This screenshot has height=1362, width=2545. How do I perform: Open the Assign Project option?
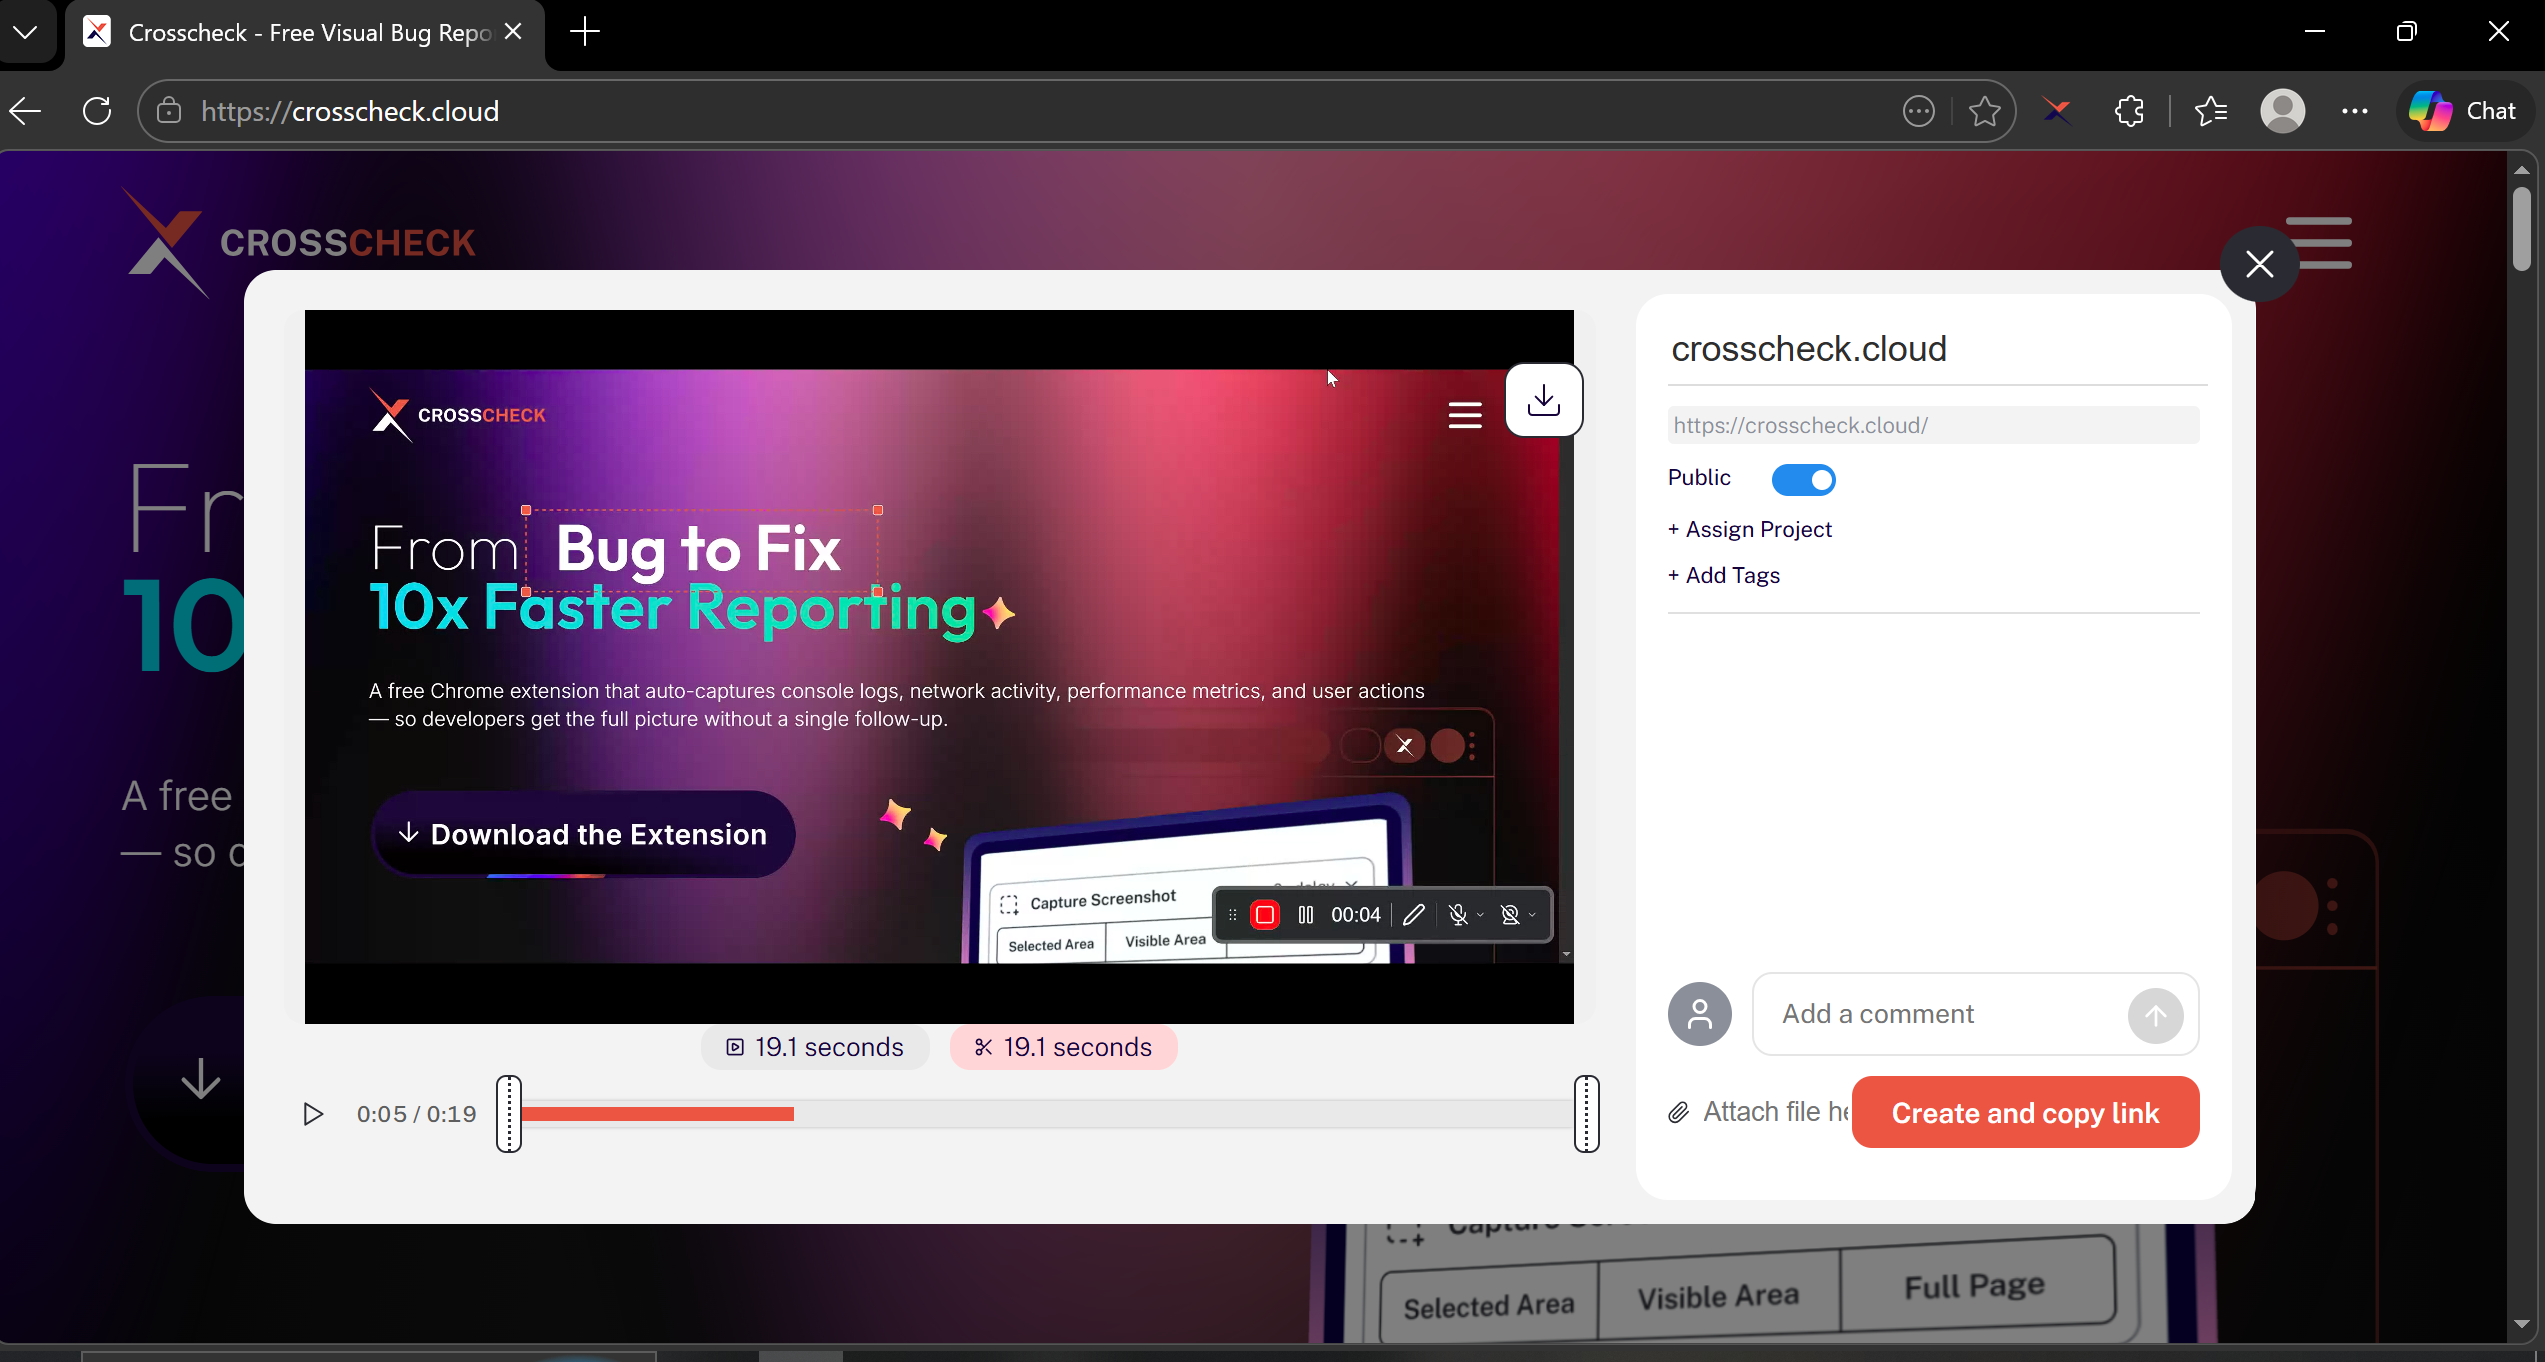tap(1749, 529)
